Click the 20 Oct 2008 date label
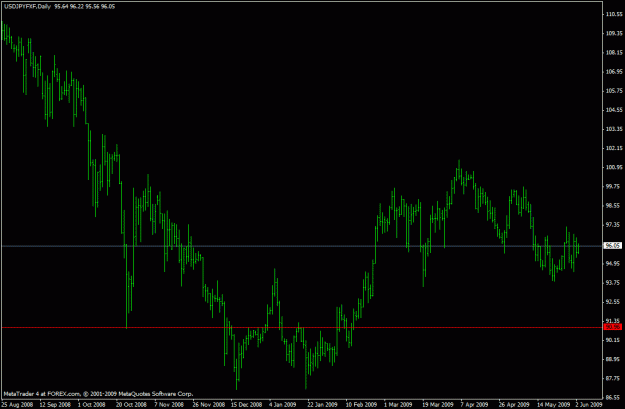 pos(132,405)
